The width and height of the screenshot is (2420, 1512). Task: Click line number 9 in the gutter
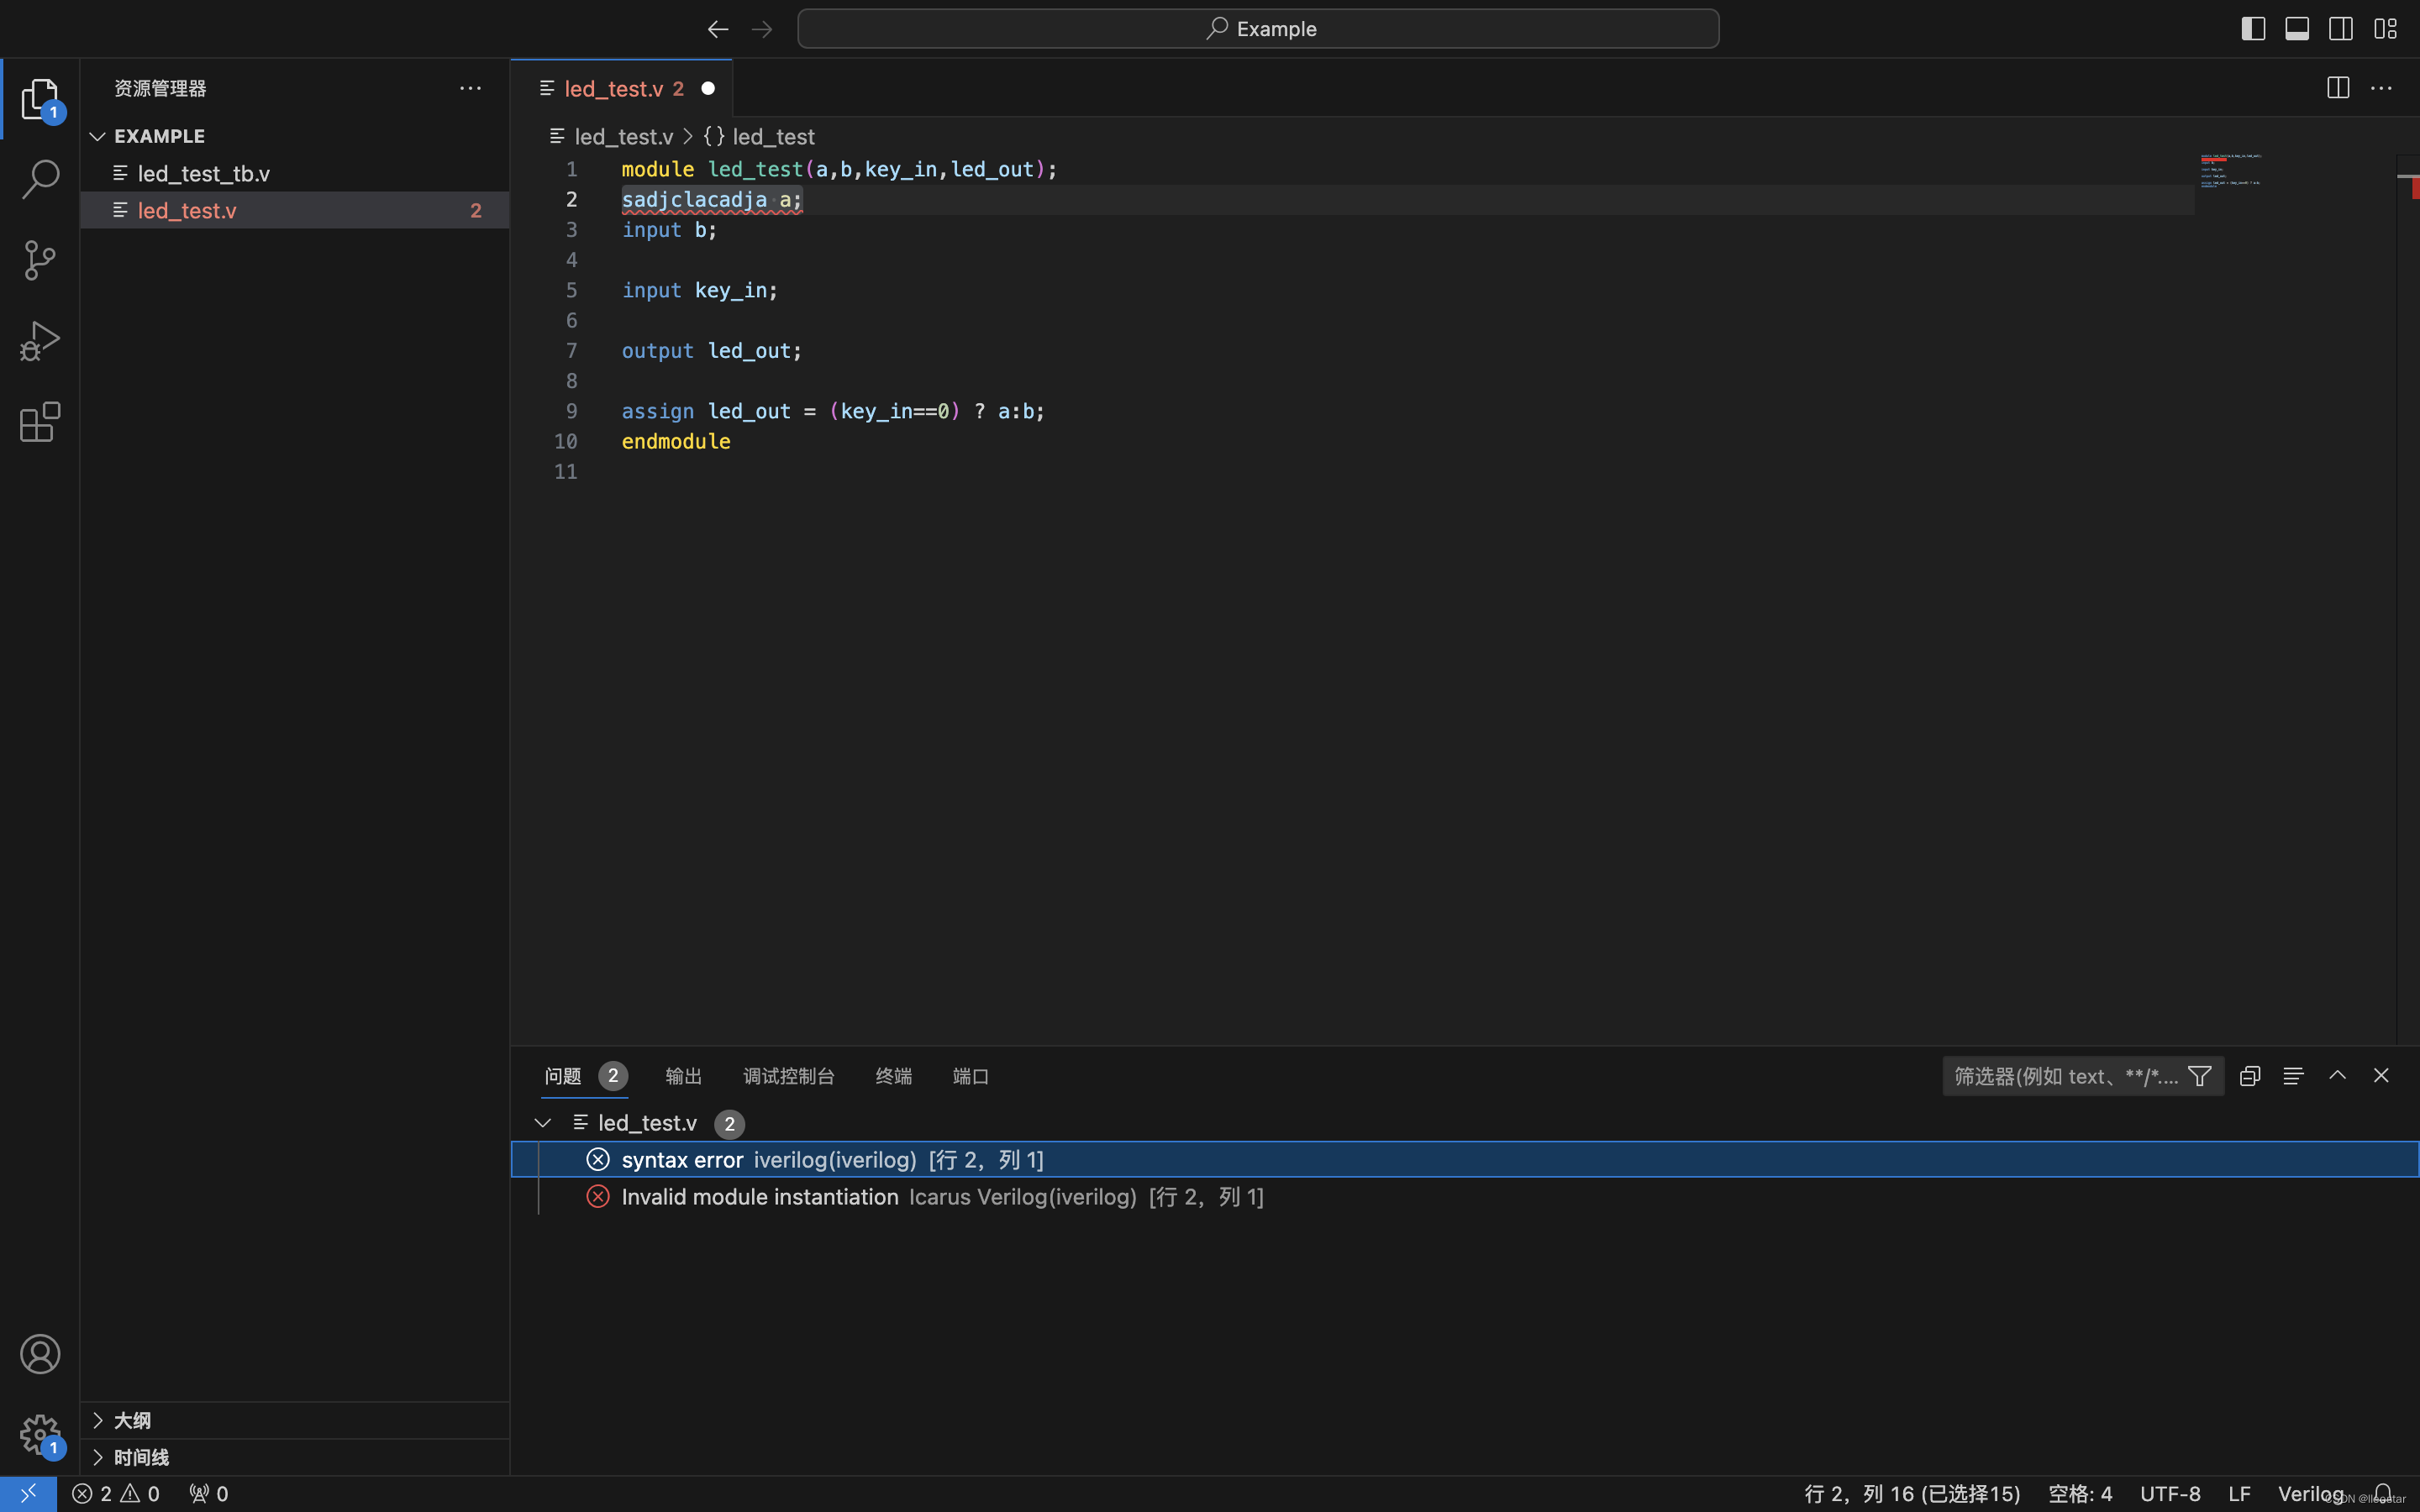(x=571, y=411)
